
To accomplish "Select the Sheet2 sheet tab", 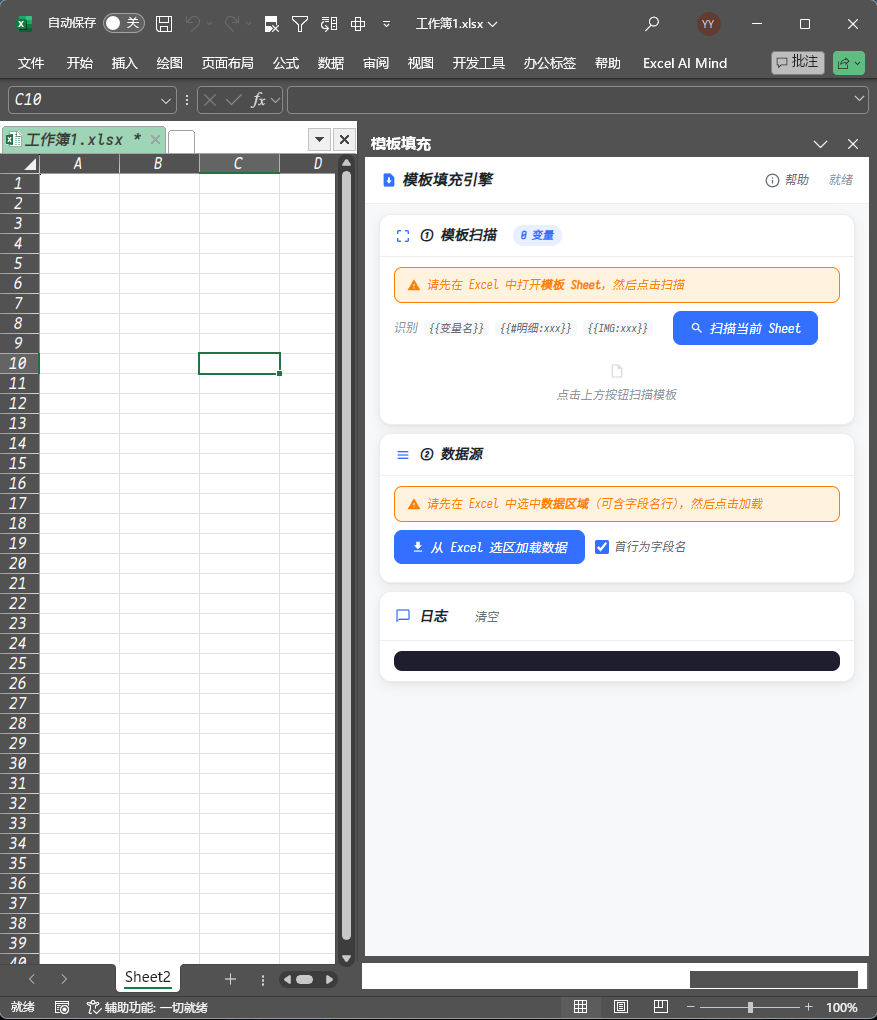I will (148, 977).
